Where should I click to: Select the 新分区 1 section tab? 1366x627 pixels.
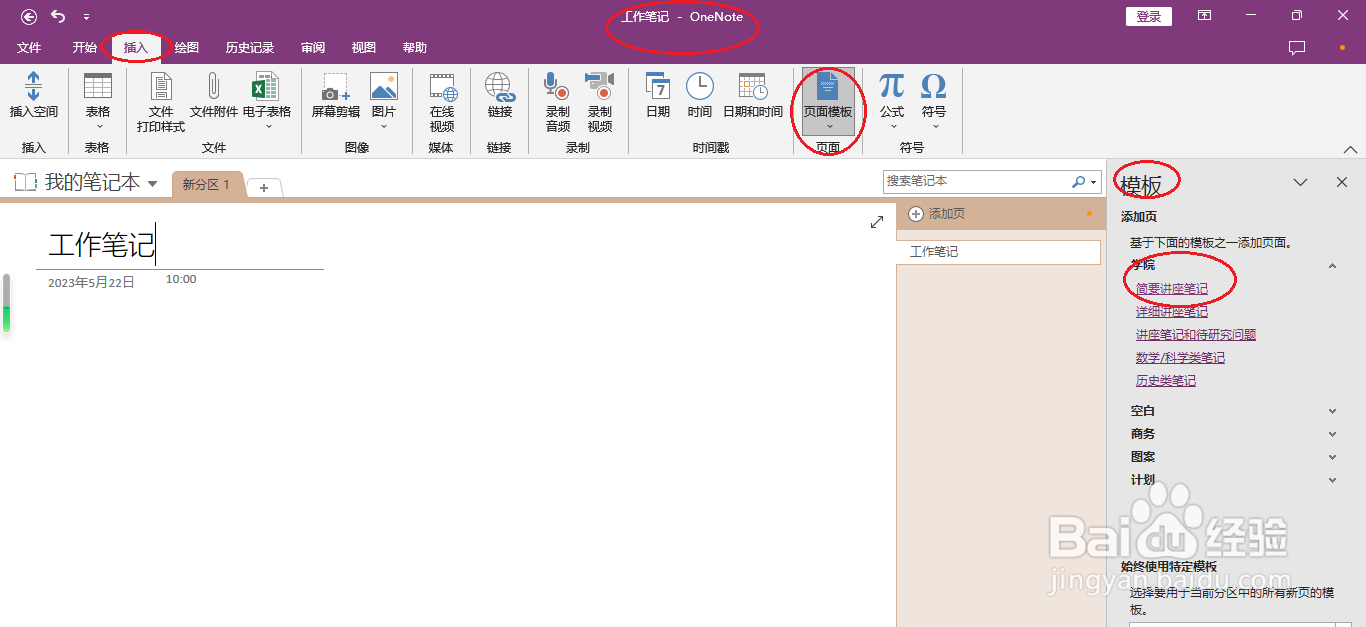click(x=207, y=184)
